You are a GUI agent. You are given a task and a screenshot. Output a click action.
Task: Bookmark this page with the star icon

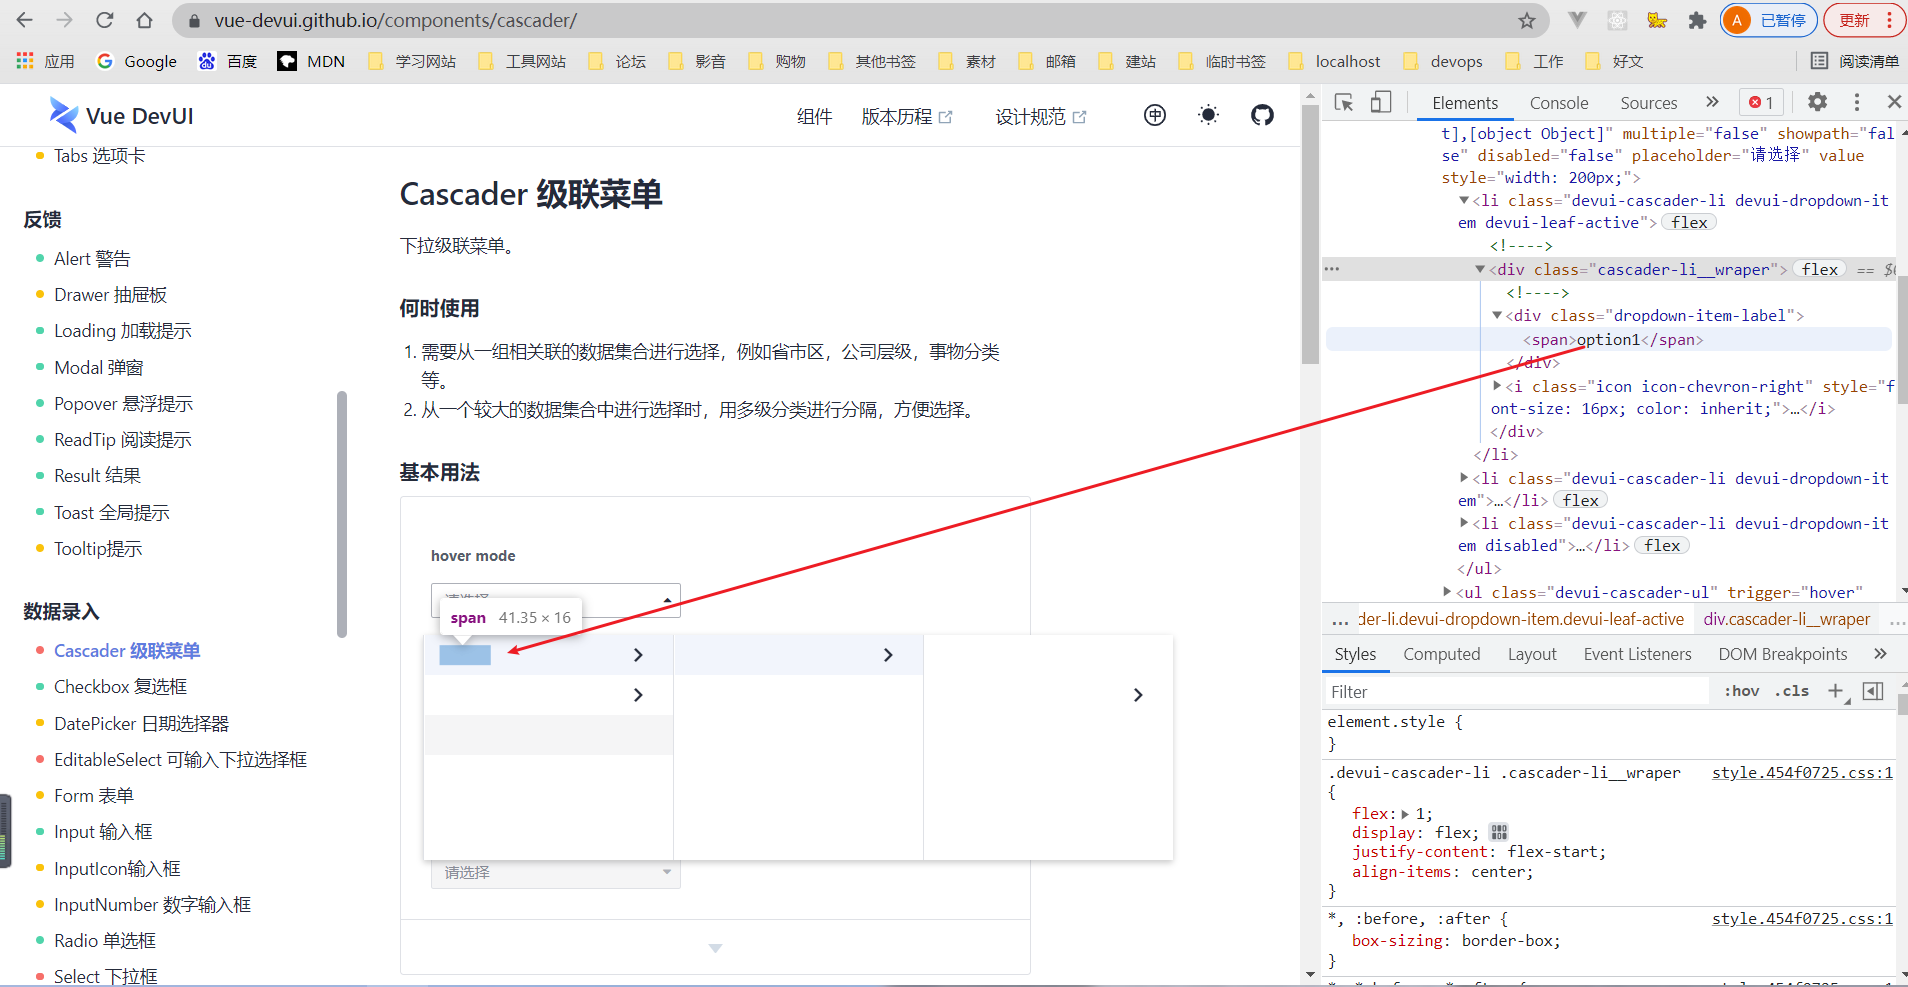pos(1526,21)
